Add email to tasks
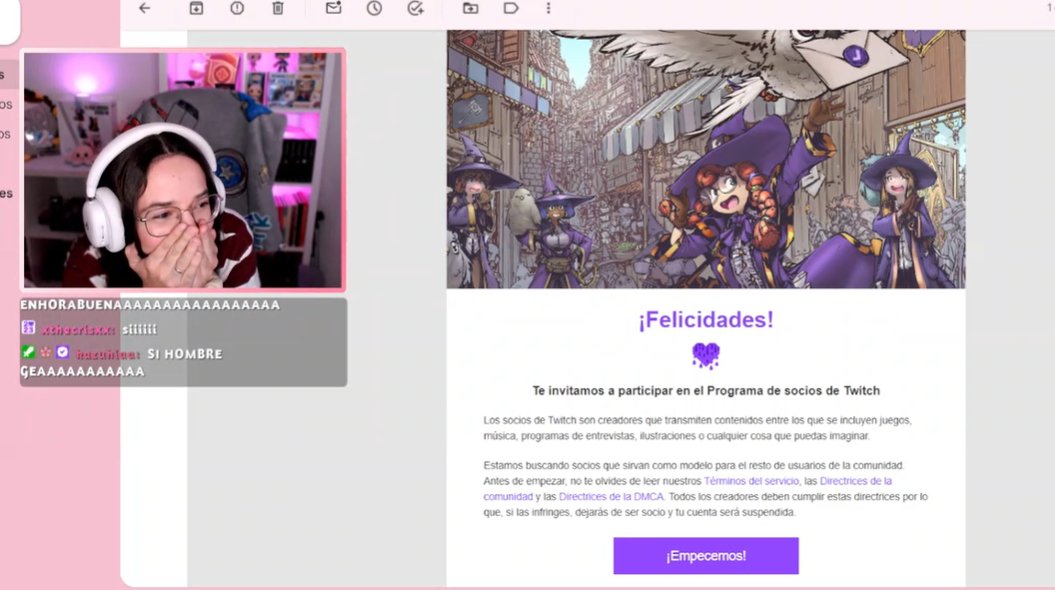The height and width of the screenshot is (590, 1055). pos(416,8)
